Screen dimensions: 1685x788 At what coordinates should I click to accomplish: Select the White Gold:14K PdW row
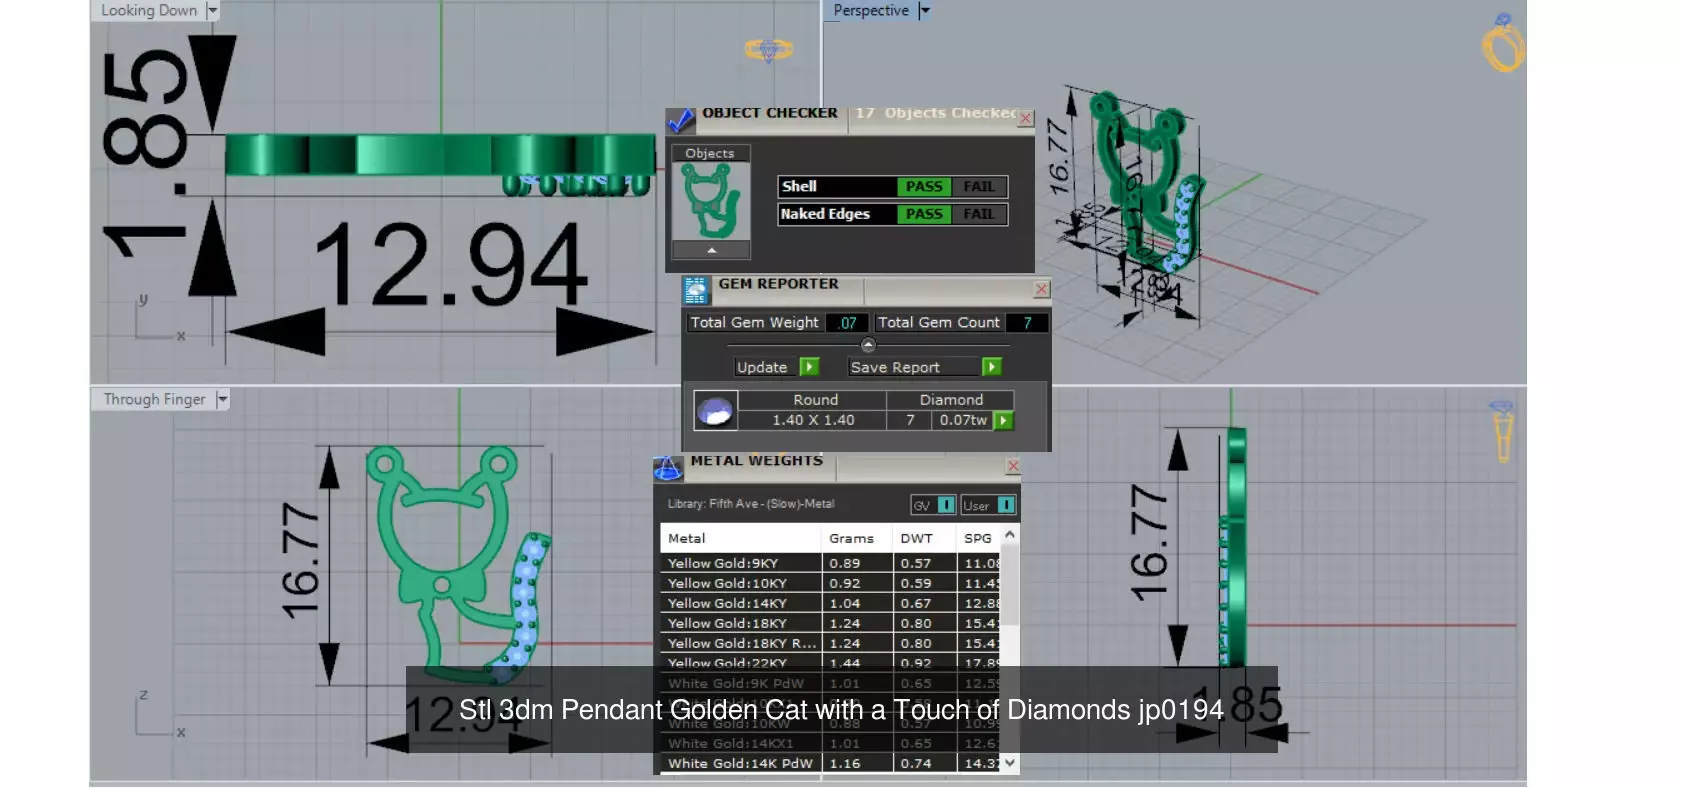tap(831, 763)
